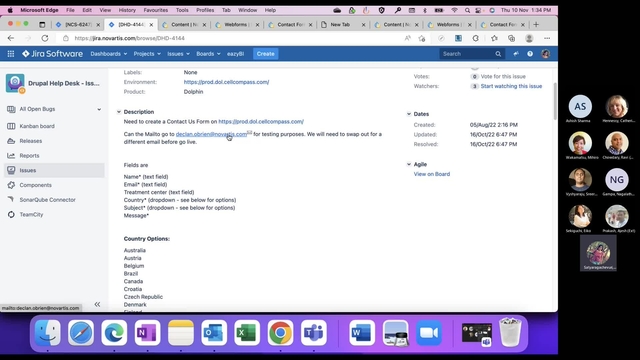This screenshot has height=360, width=640.
Task: Expand the Issues dropdown in header
Action: (x=178, y=54)
